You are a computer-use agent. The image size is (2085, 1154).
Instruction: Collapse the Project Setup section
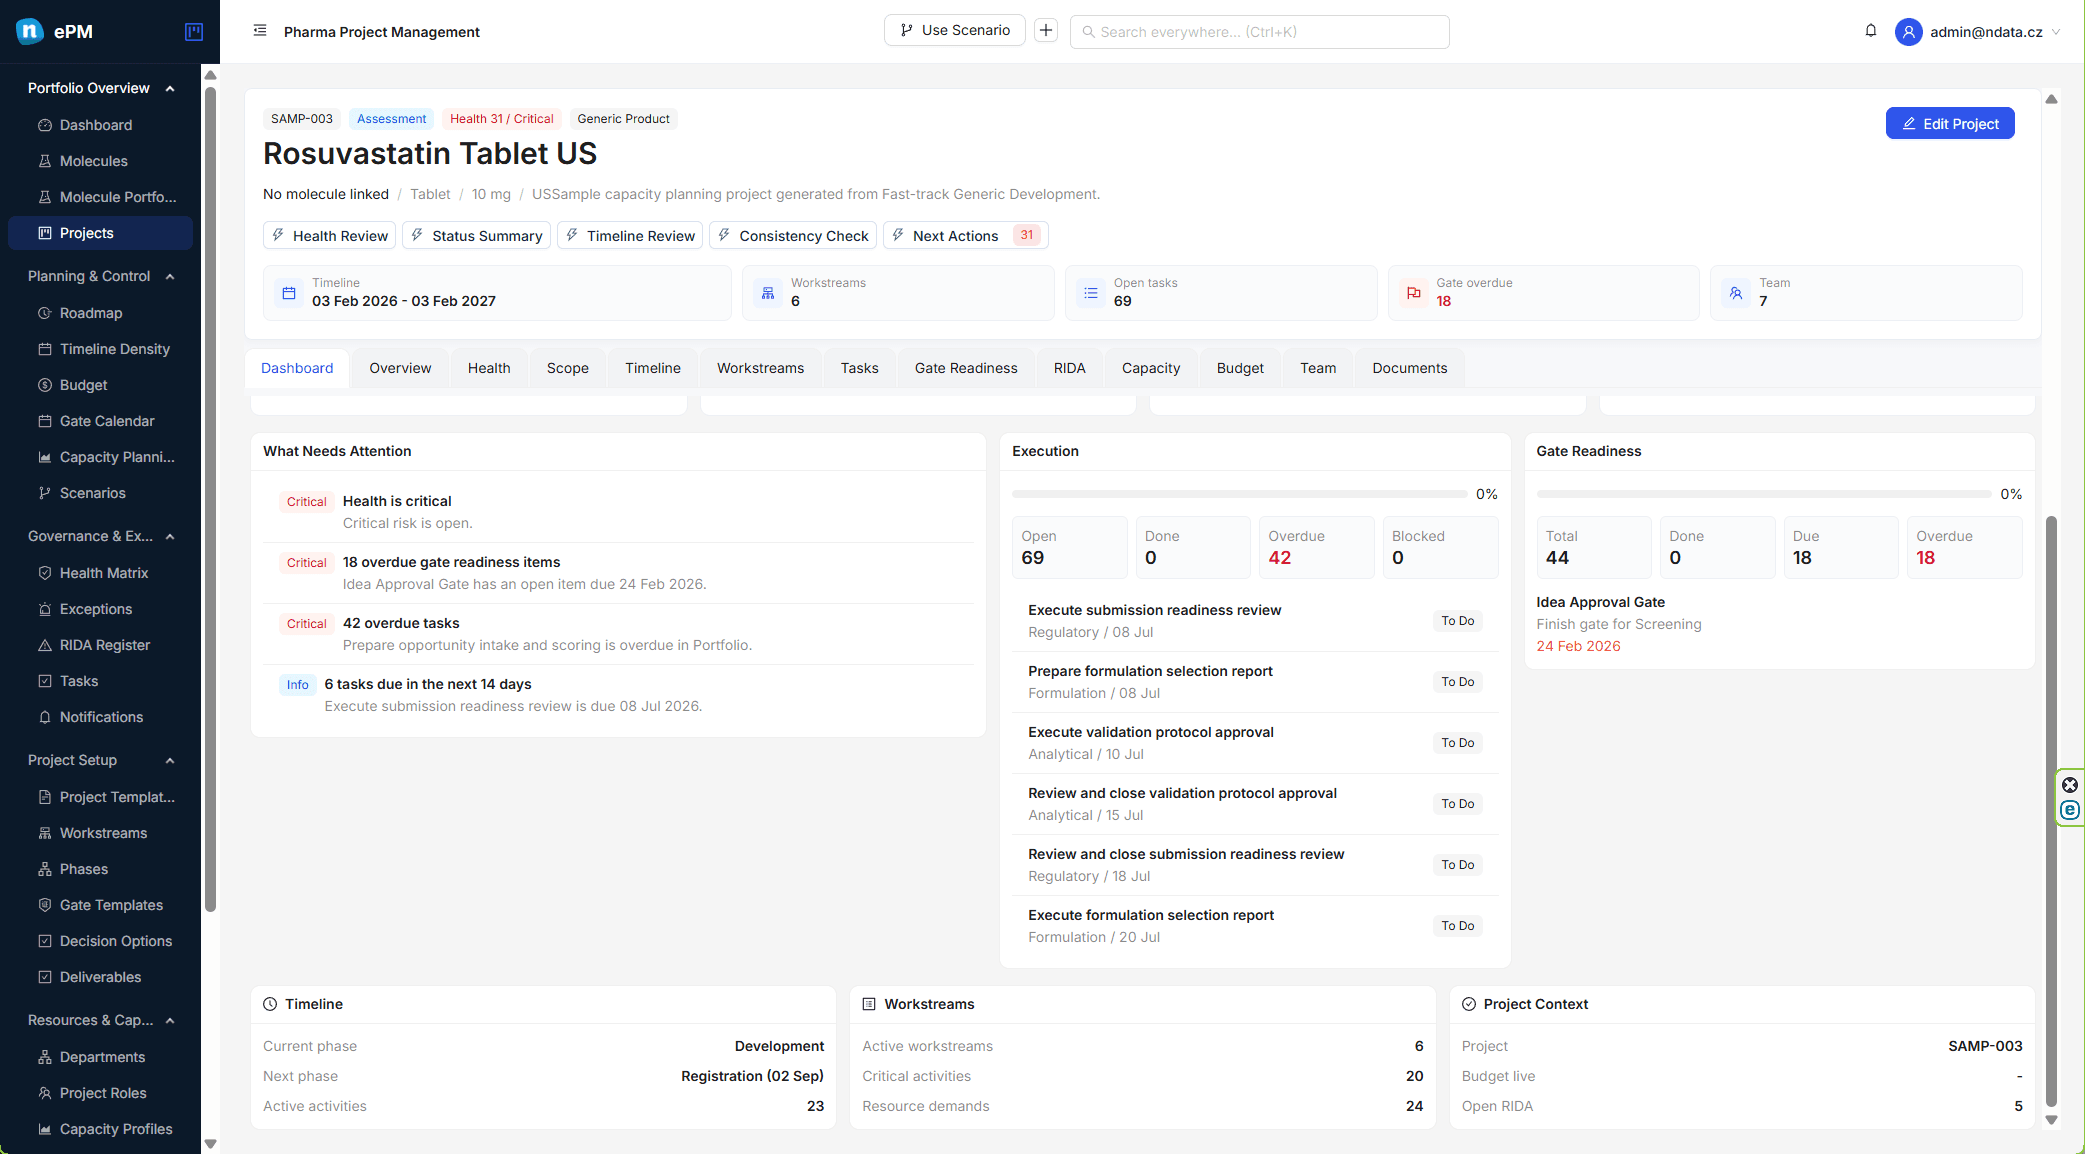(170, 760)
